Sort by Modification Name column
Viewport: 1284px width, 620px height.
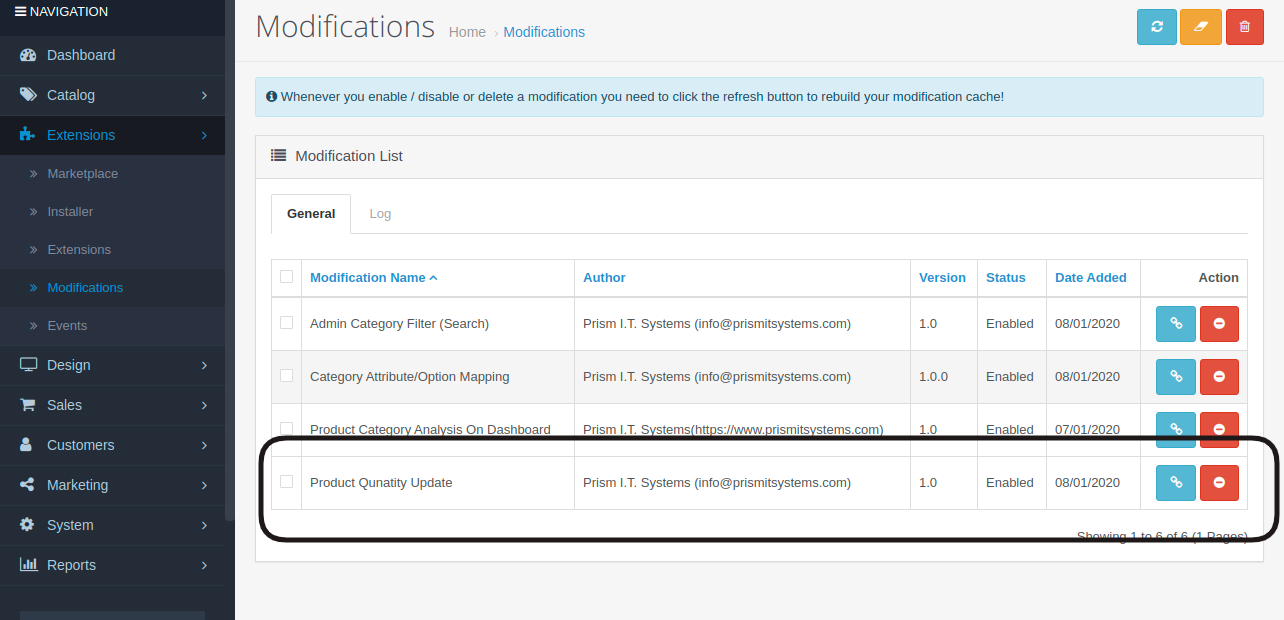373,278
